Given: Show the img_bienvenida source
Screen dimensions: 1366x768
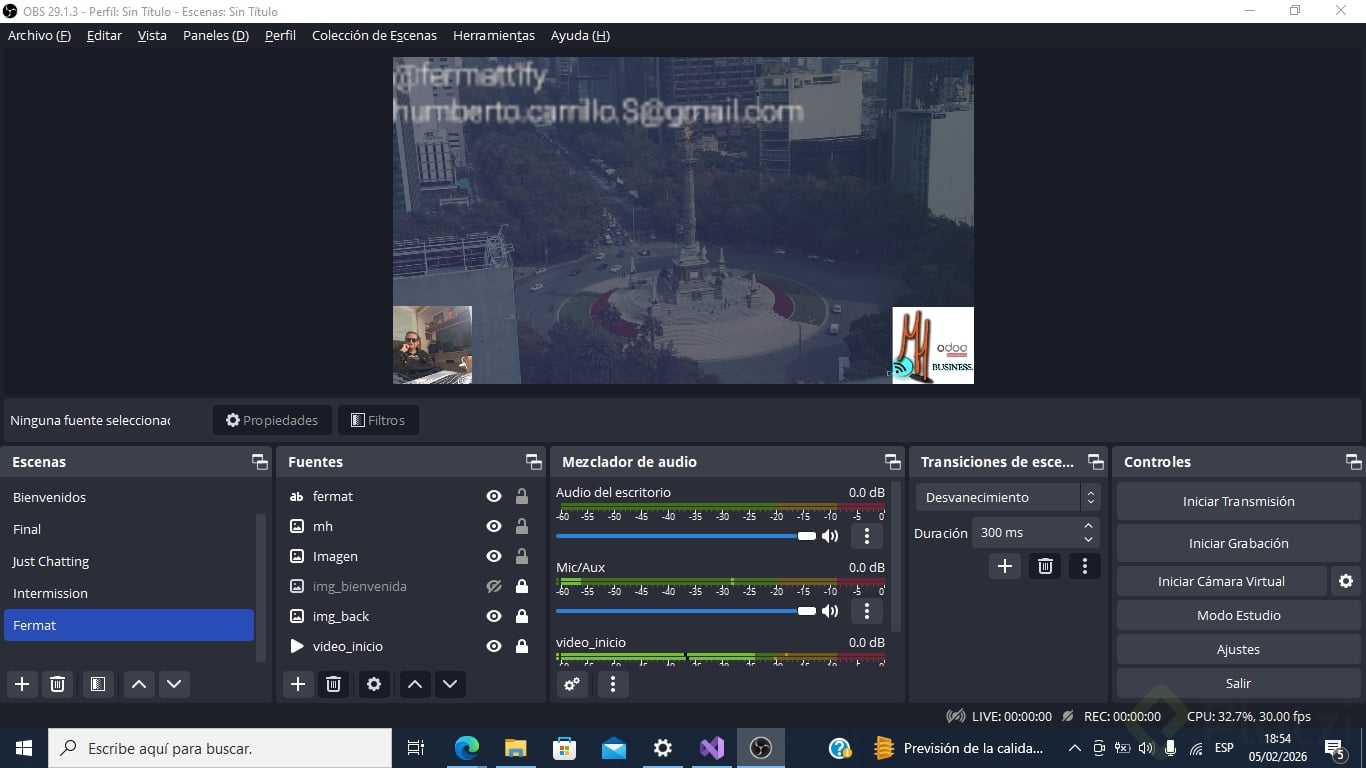Looking at the screenshot, I should click(494, 586).
